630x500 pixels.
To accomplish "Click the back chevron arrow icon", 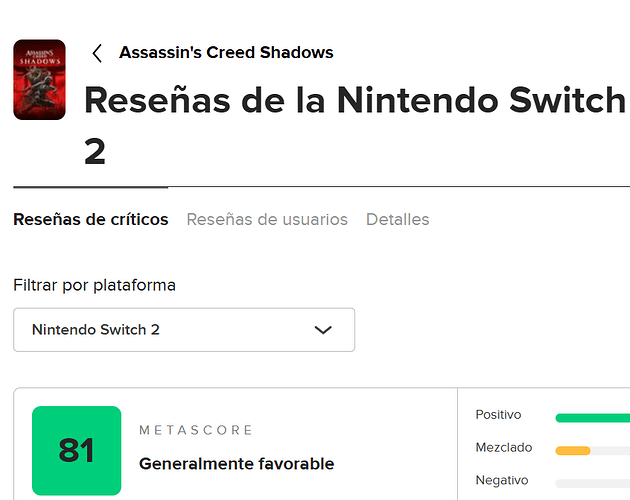I will (97, 53).
